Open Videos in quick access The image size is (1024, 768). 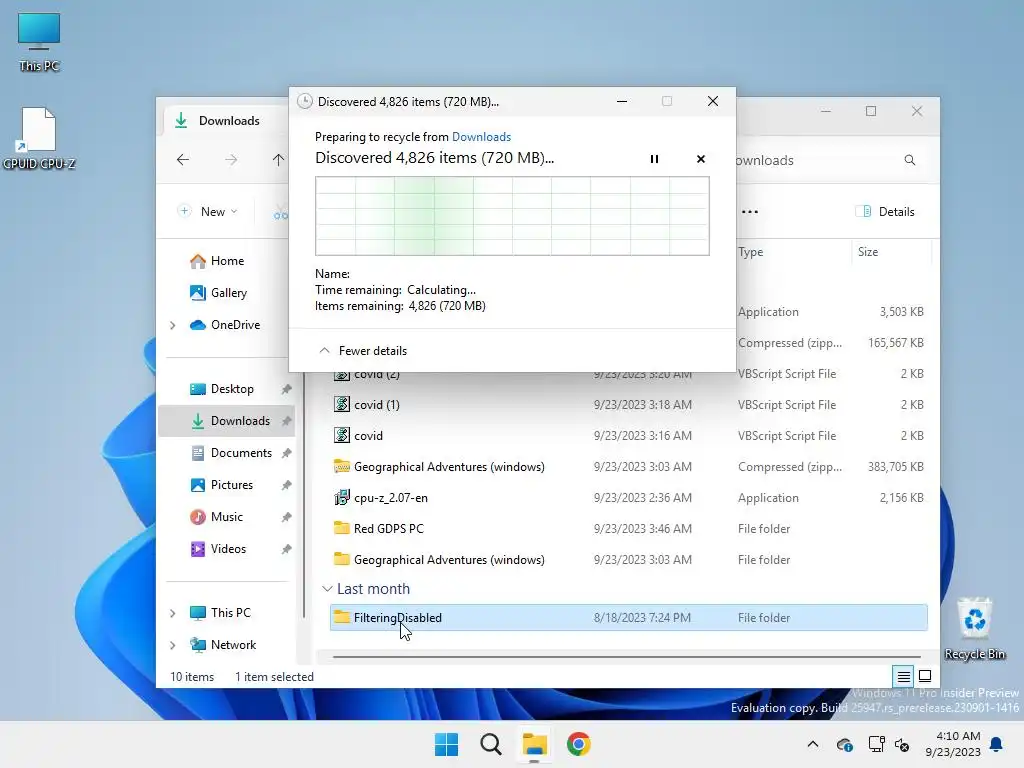(227, 549)
